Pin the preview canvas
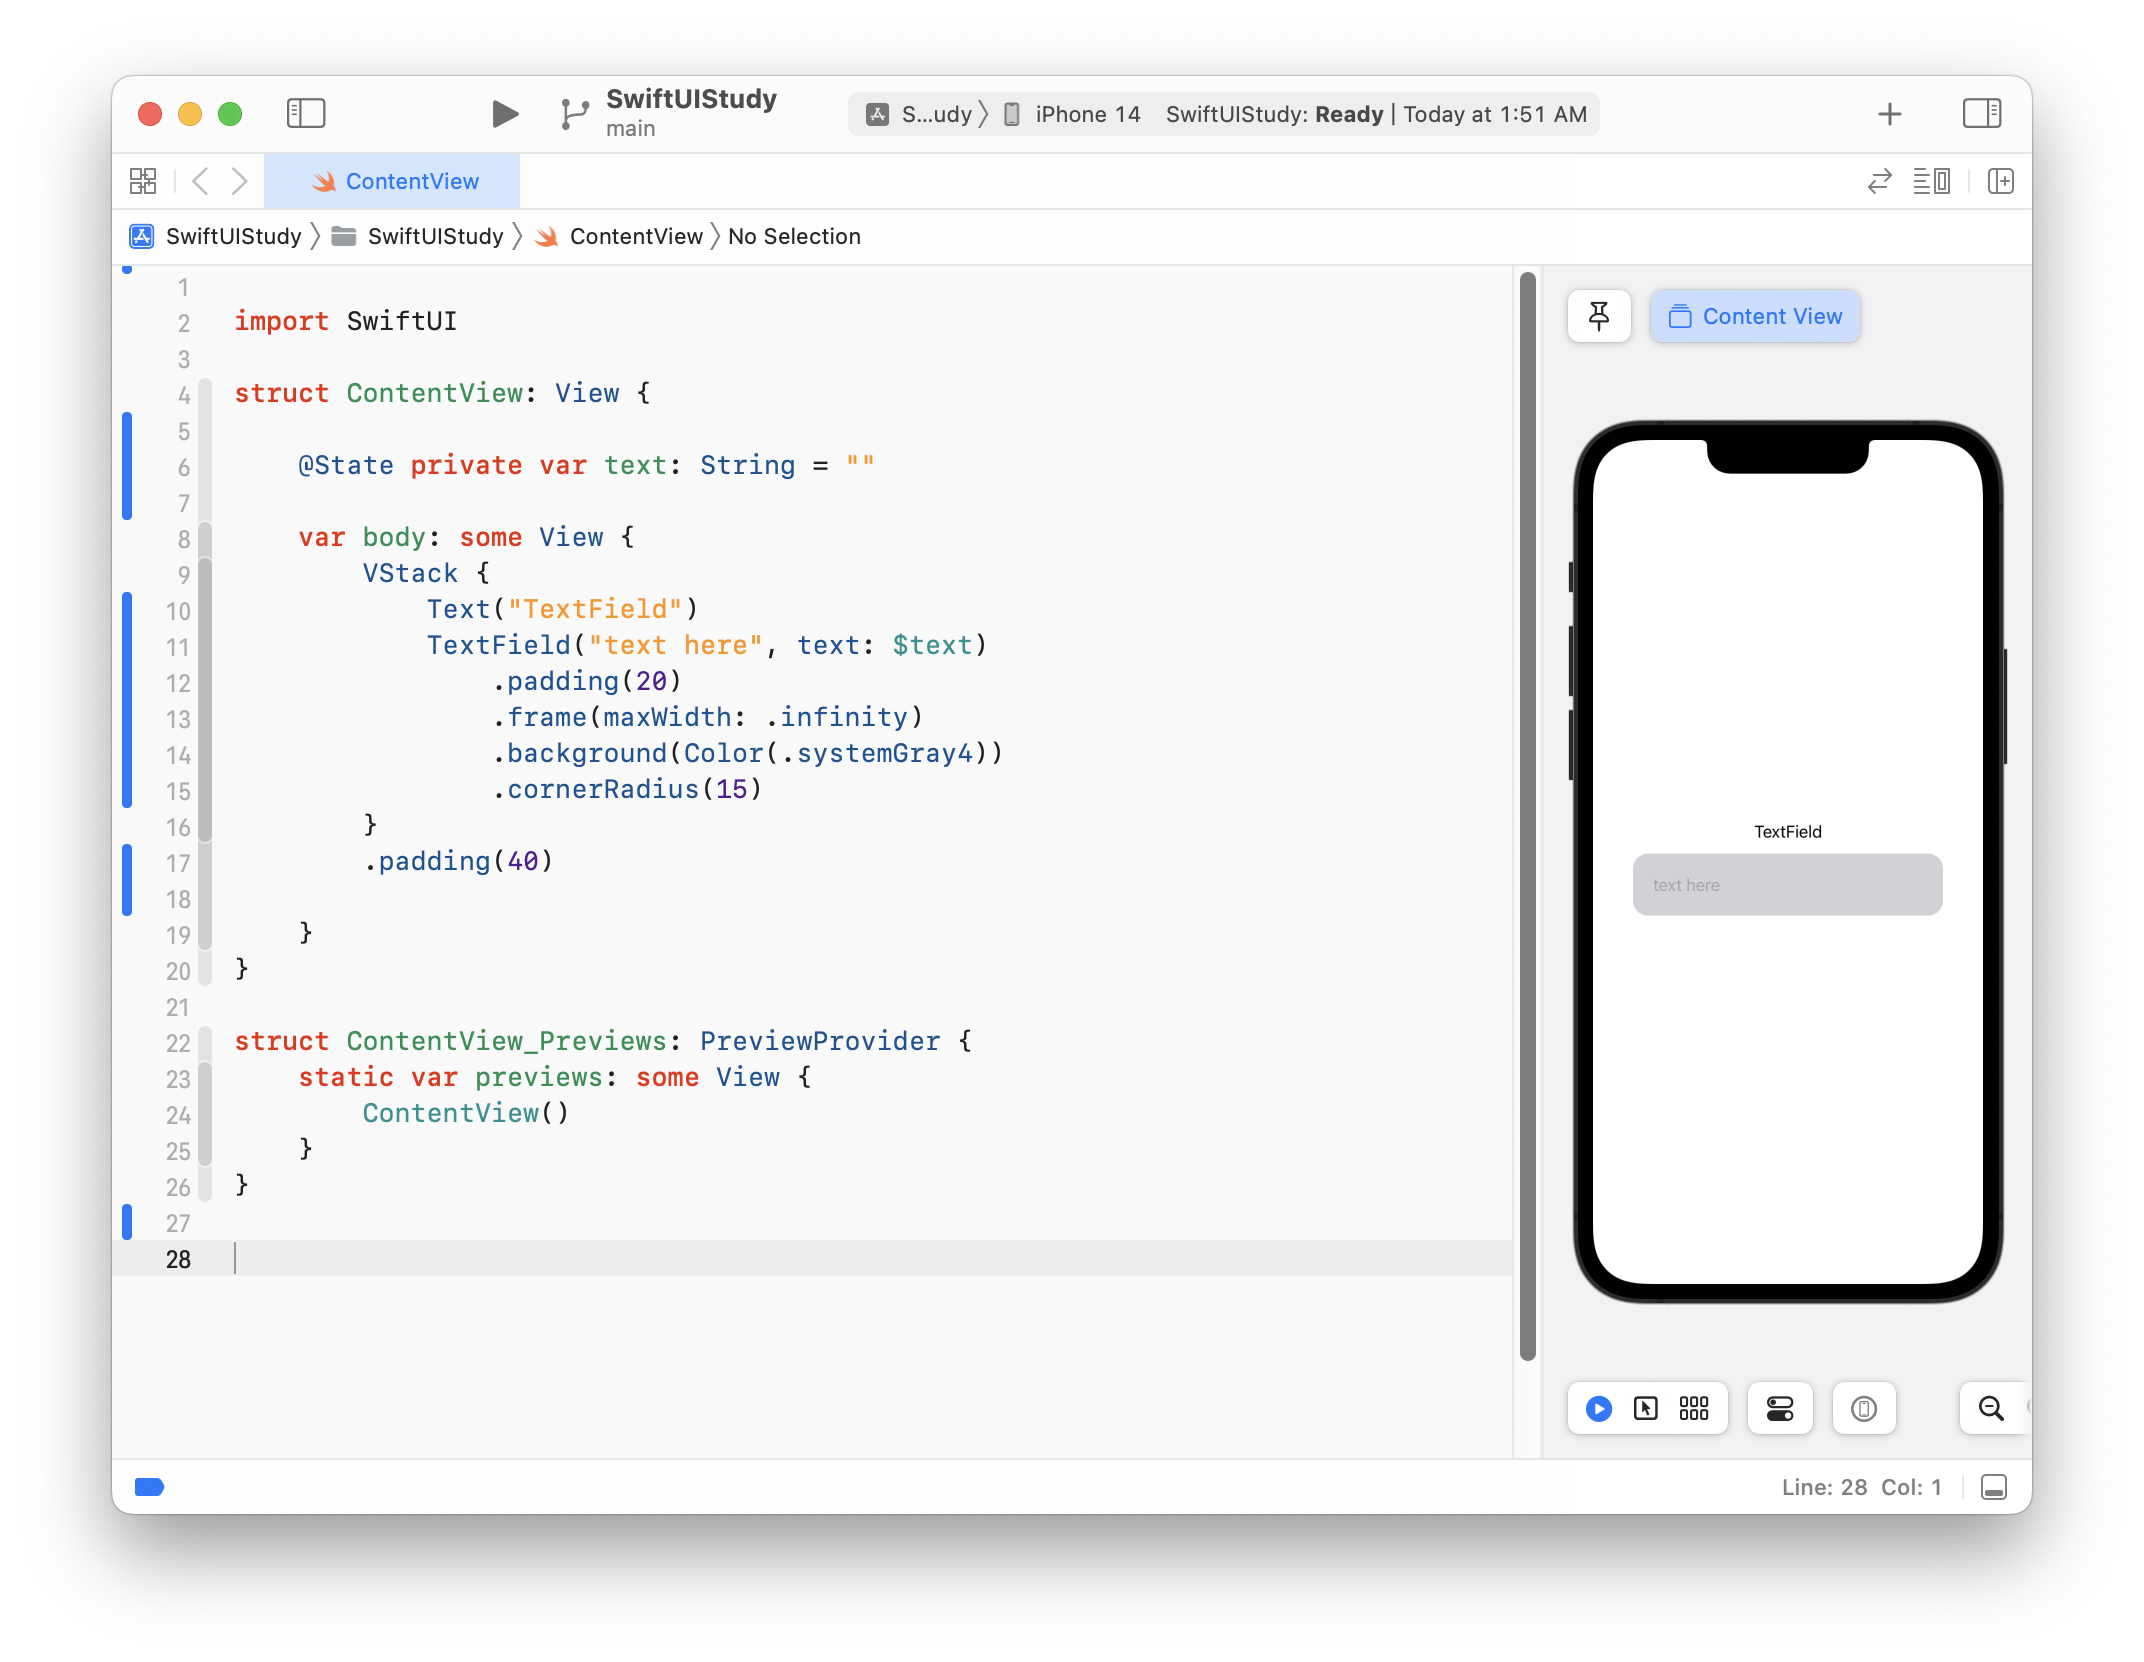 click(x=1599, y=317)
